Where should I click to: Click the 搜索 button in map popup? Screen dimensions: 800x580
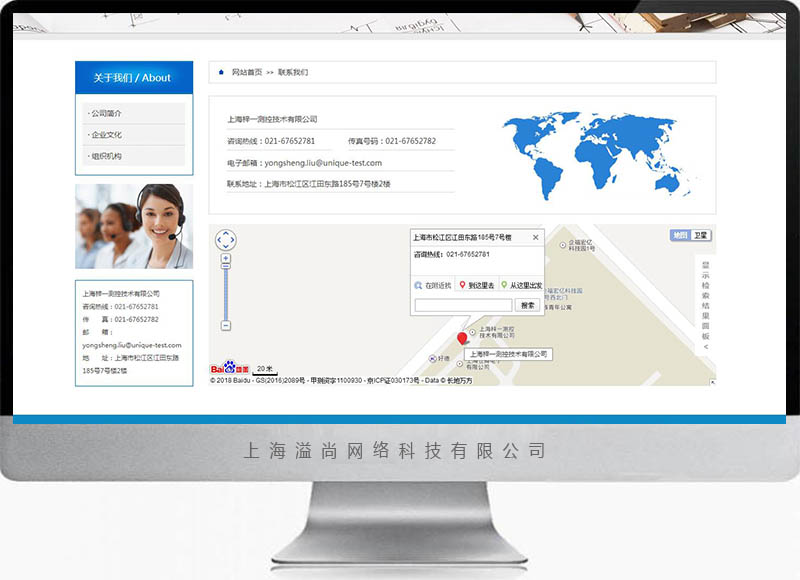527,305
